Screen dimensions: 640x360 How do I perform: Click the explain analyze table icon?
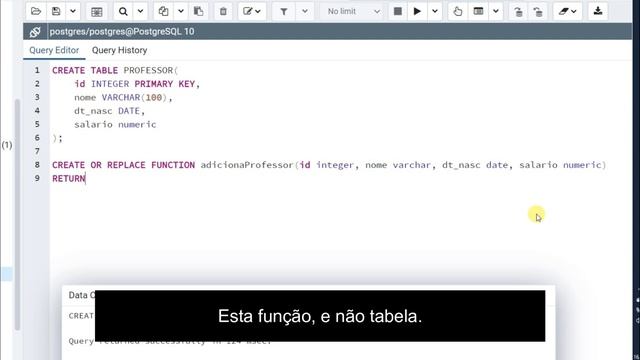[x=478, y=11]
